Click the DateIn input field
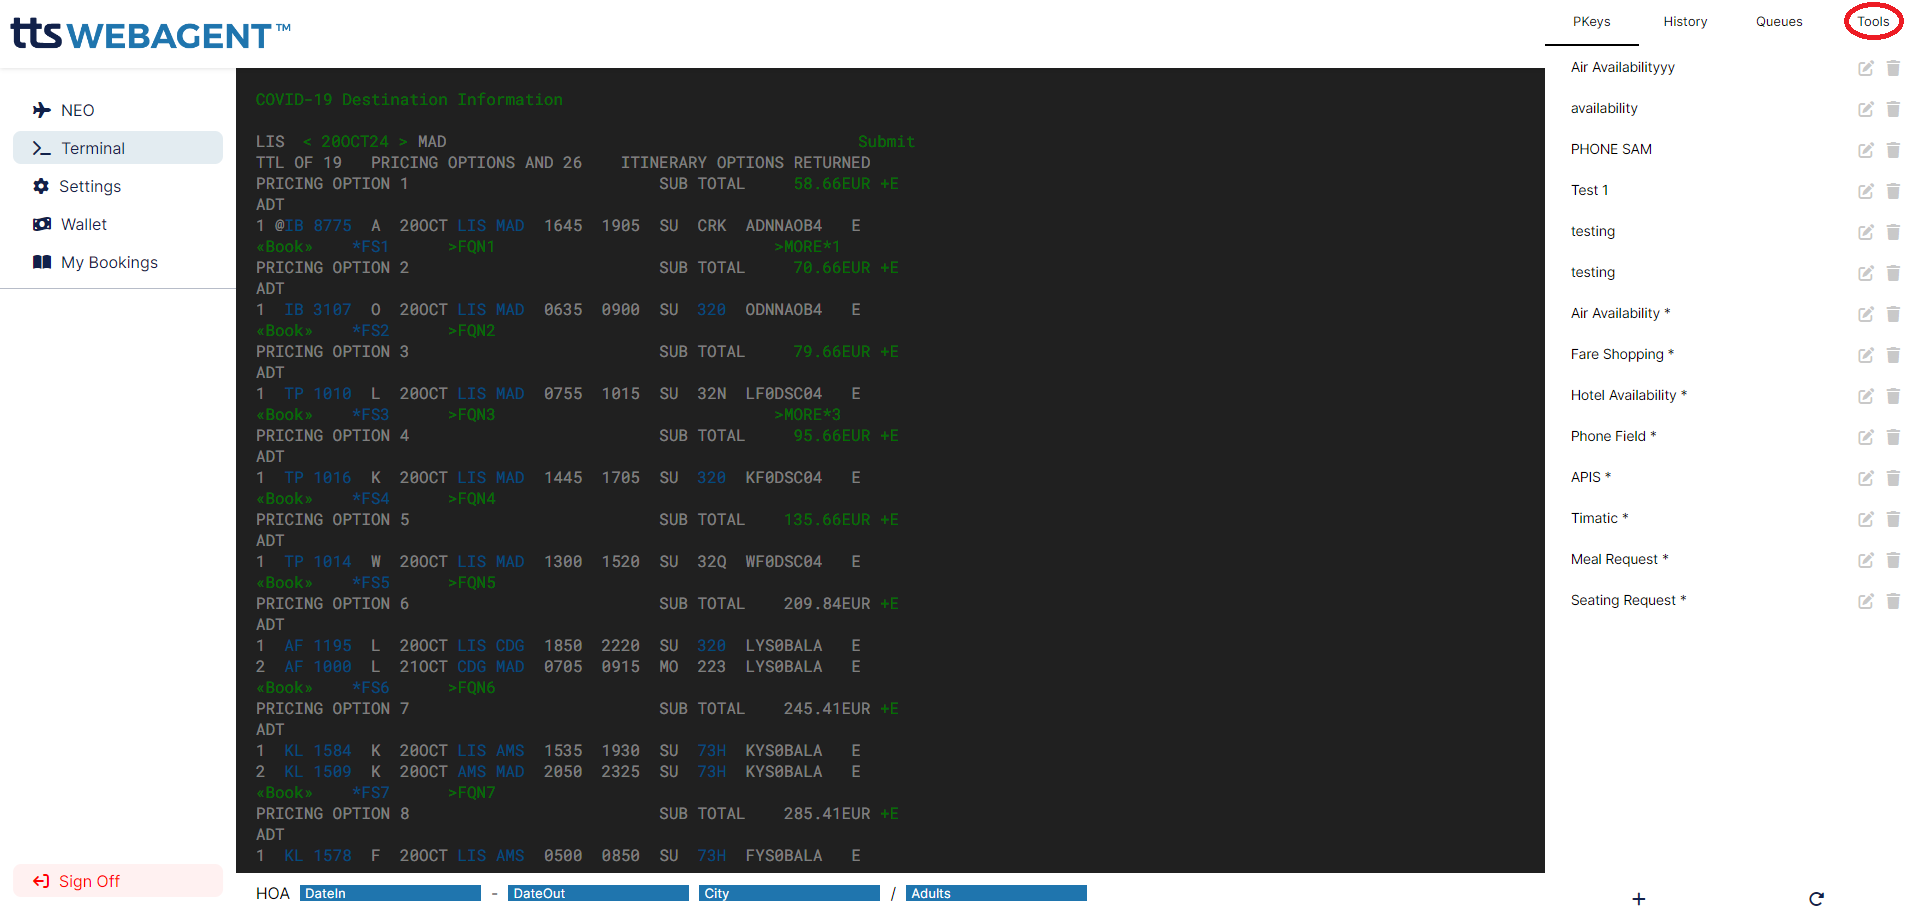This screenshot has height=917, width=1920. [x=390, y=893]
